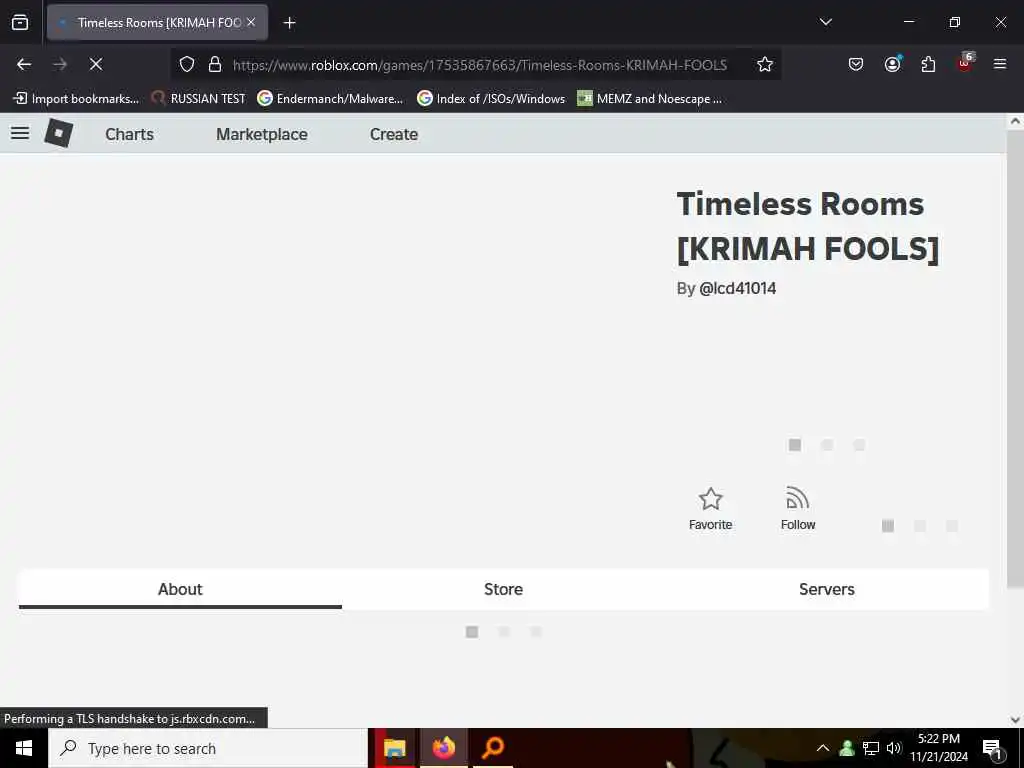The image size is (1024, 768).
Task: Open clock and calendar flyout
Action: [939, 748]
